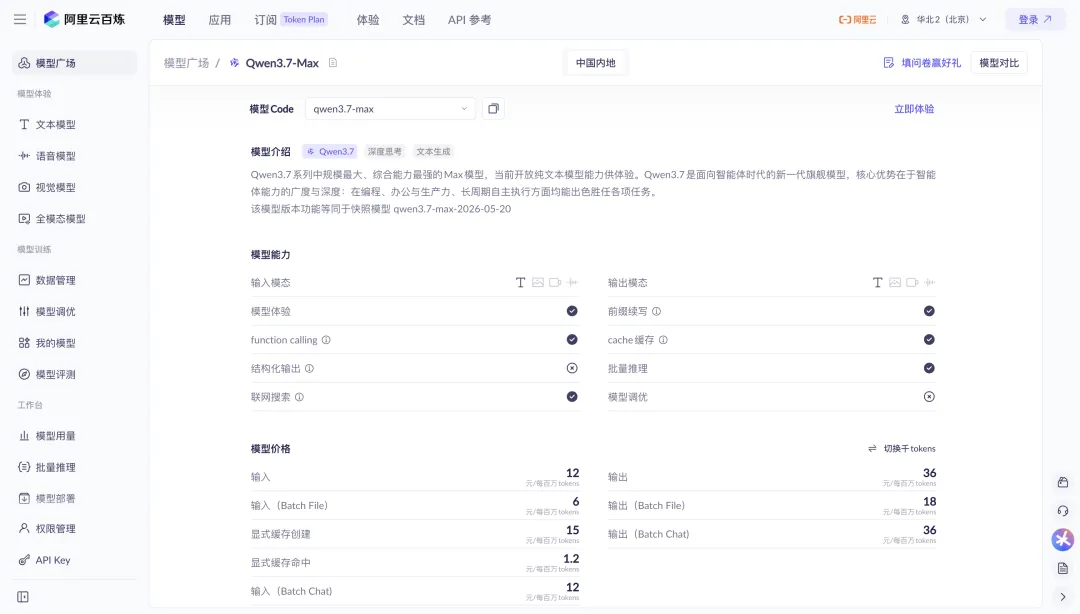This screenshot has height=614, width=1080.
Task: Open the 模型 Code dropdown qwen3.7-max
Action: [x=390, y=109]
